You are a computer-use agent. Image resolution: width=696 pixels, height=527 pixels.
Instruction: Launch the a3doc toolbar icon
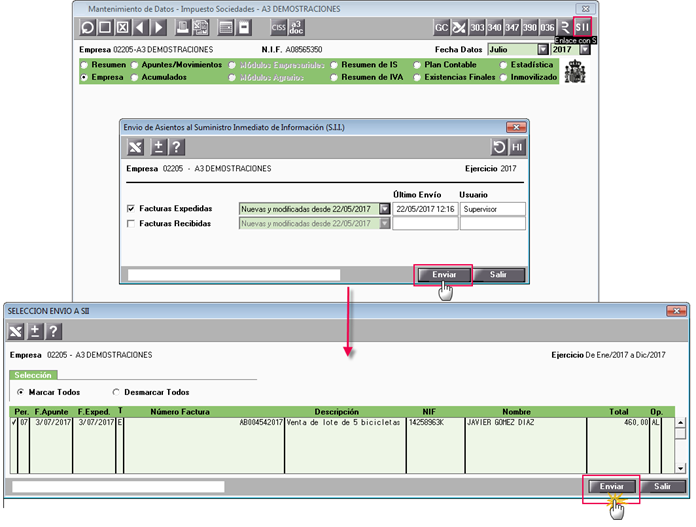296,28
